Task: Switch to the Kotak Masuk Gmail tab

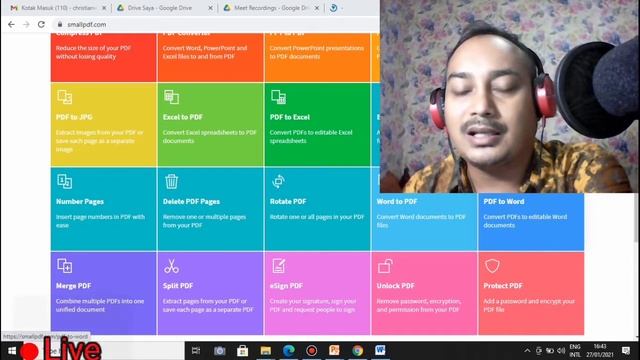Action: point(56,8)
